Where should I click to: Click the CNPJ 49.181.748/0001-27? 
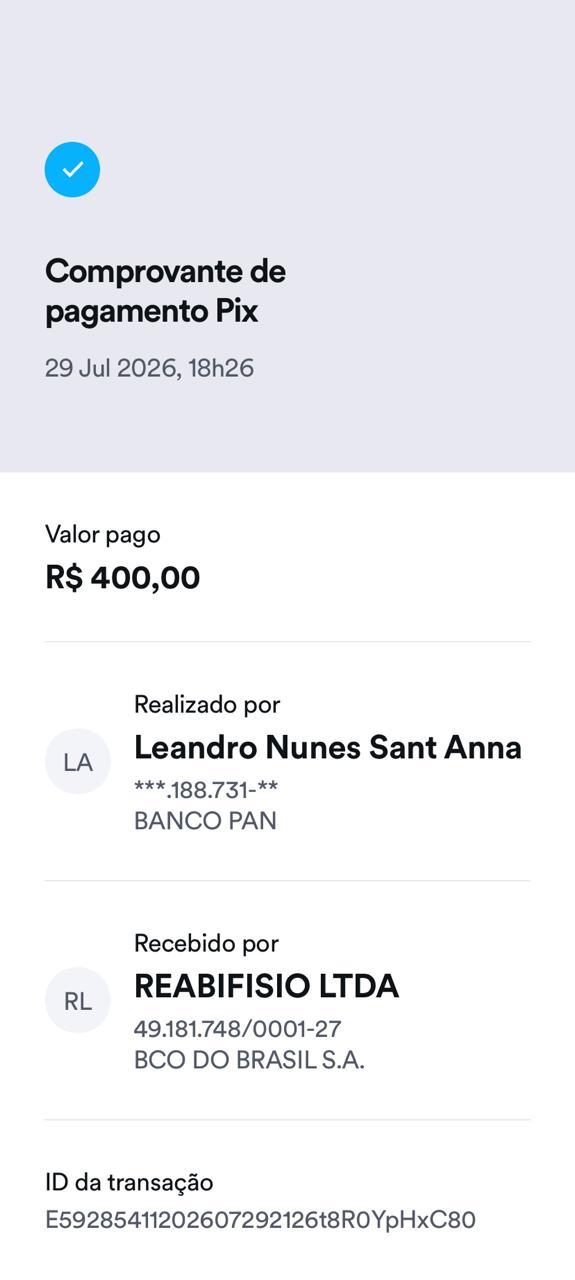(238, 1029)
